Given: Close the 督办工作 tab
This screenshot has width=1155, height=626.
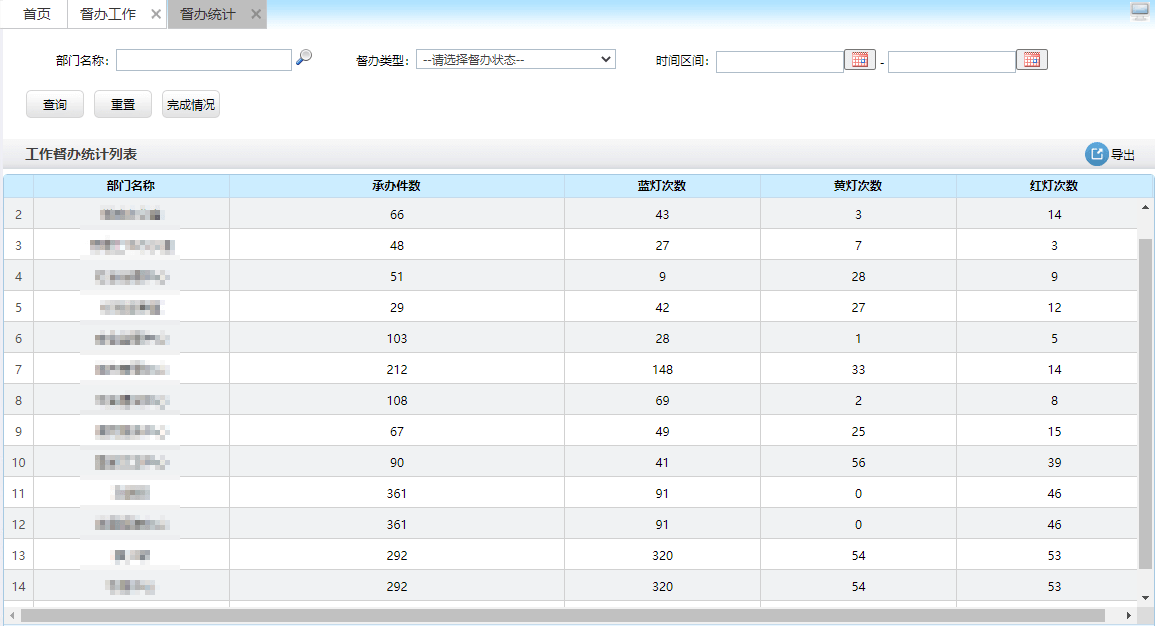Looking at the screenshot, I should click(x=155, y=14).
